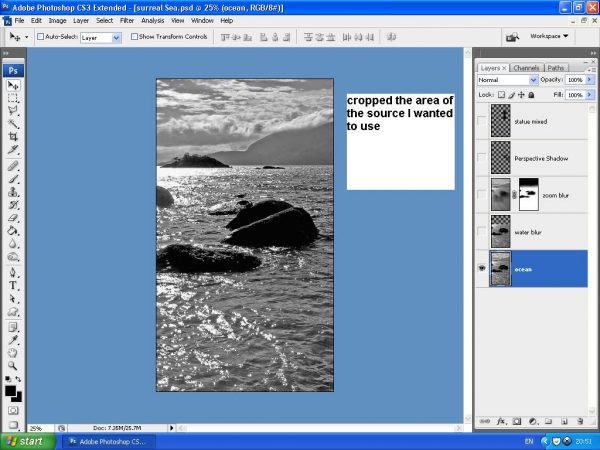Select the History Brush tool

click(13, 205)
